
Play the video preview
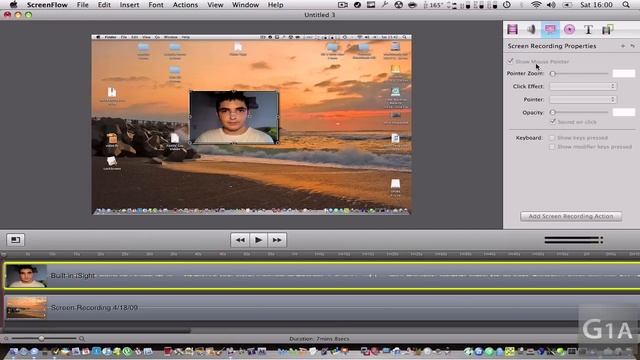[258, 240]
